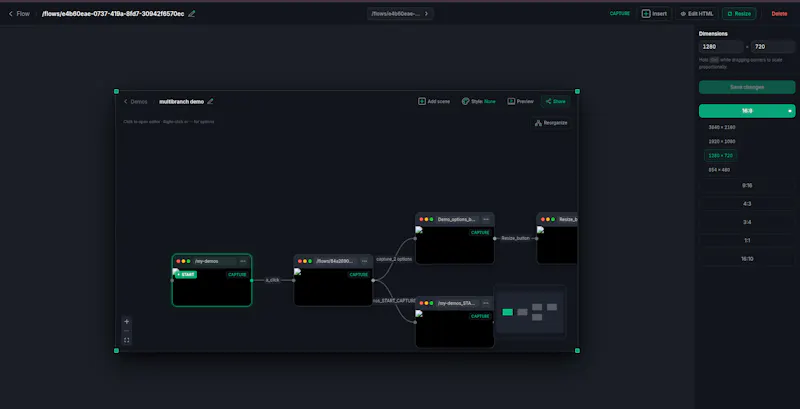Click the output handle on the /flows/84a2890 node
Viewport: 800px width, 409px height.
pos(373,280)
